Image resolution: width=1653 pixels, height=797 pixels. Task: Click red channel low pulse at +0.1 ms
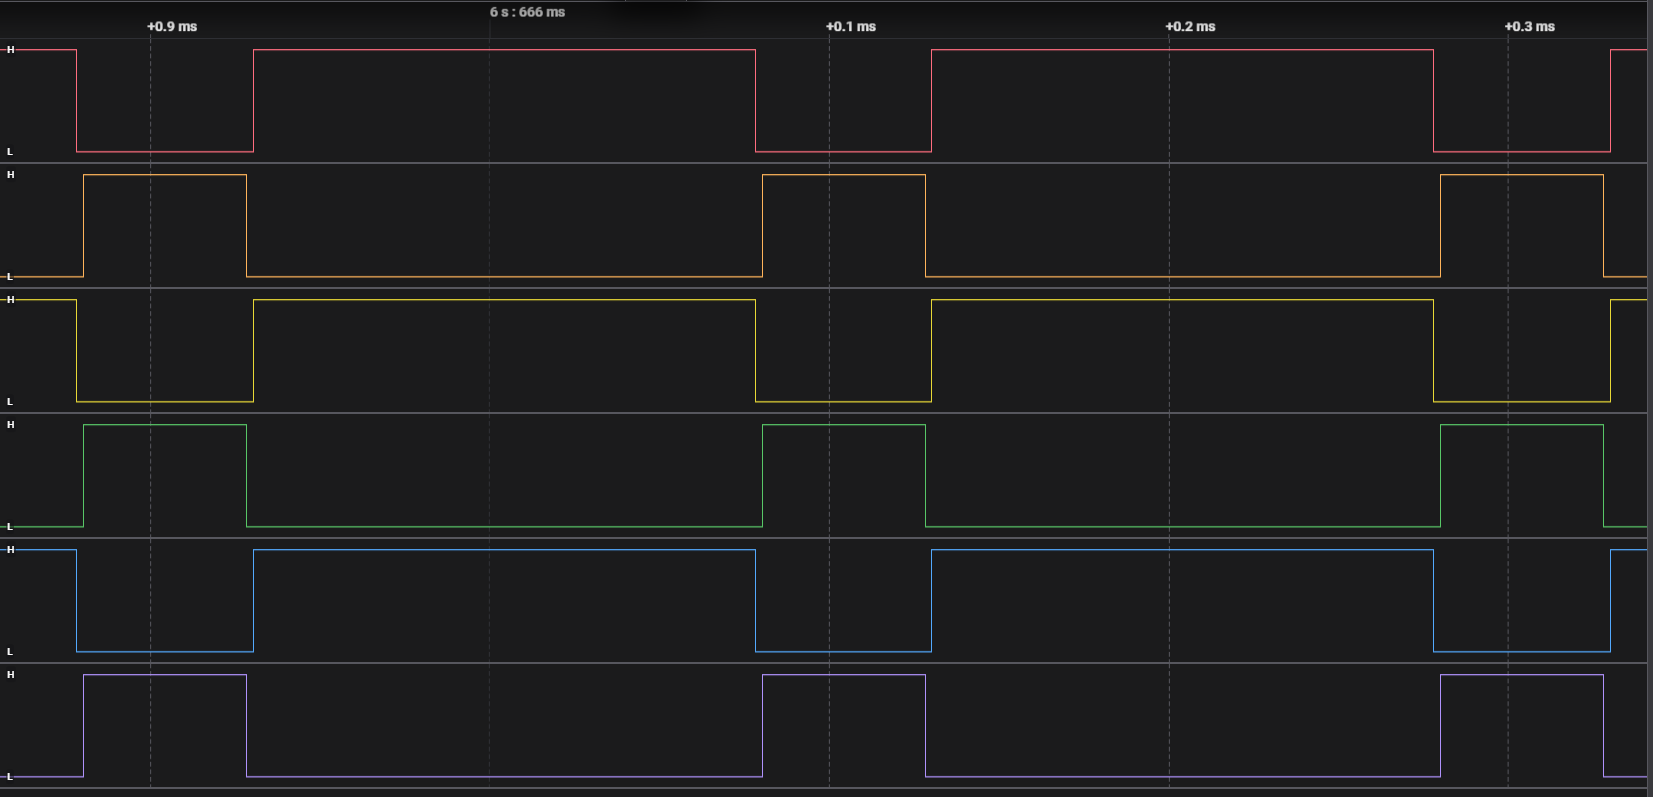tap(844, 101)
